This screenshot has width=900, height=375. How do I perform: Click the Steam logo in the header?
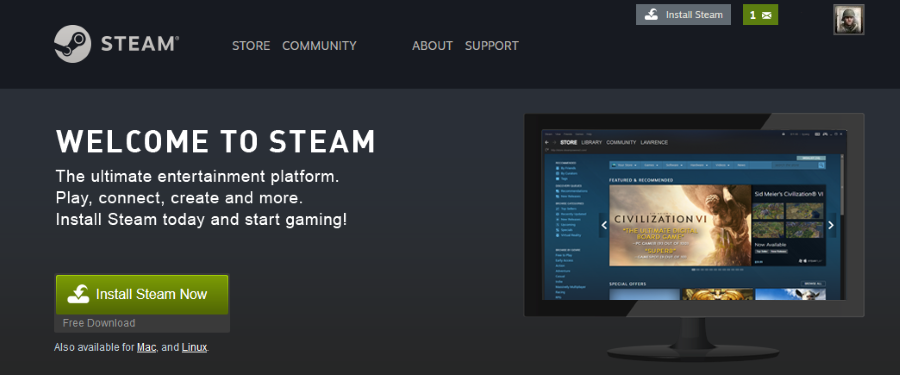pos(116,44)
